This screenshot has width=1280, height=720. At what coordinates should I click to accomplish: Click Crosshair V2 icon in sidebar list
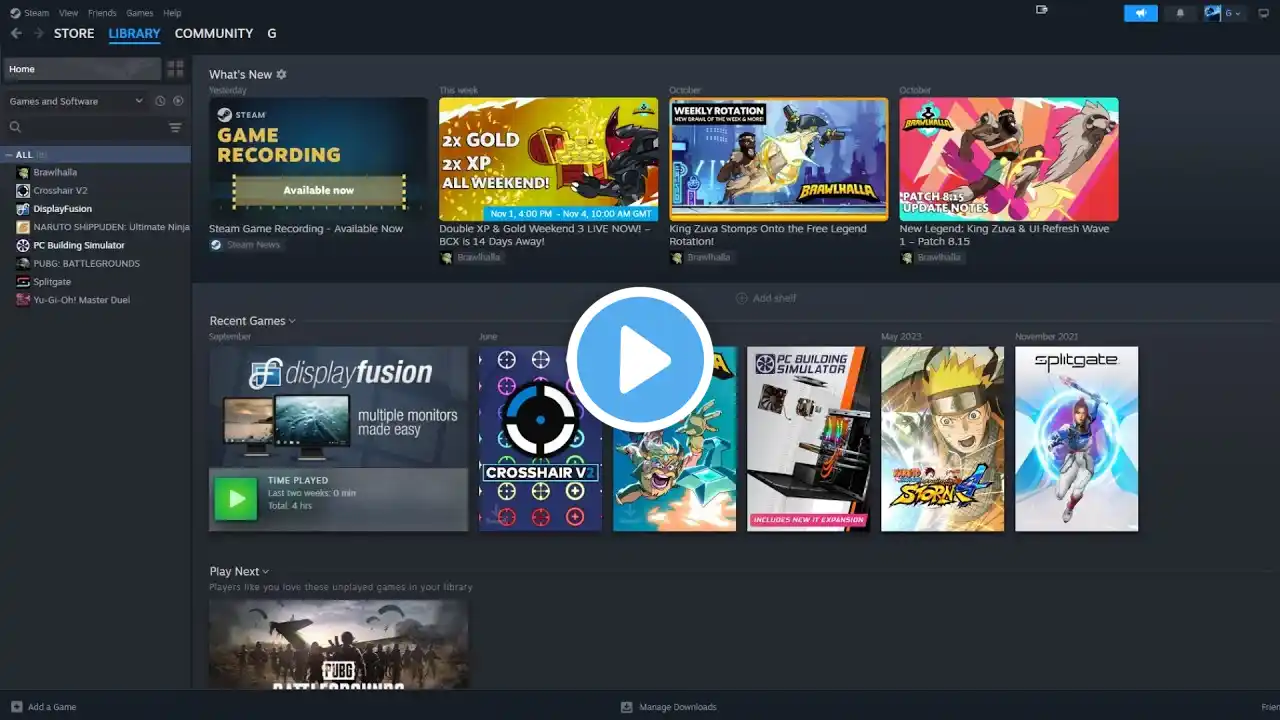pyautogui.click(x=23, y=190)
